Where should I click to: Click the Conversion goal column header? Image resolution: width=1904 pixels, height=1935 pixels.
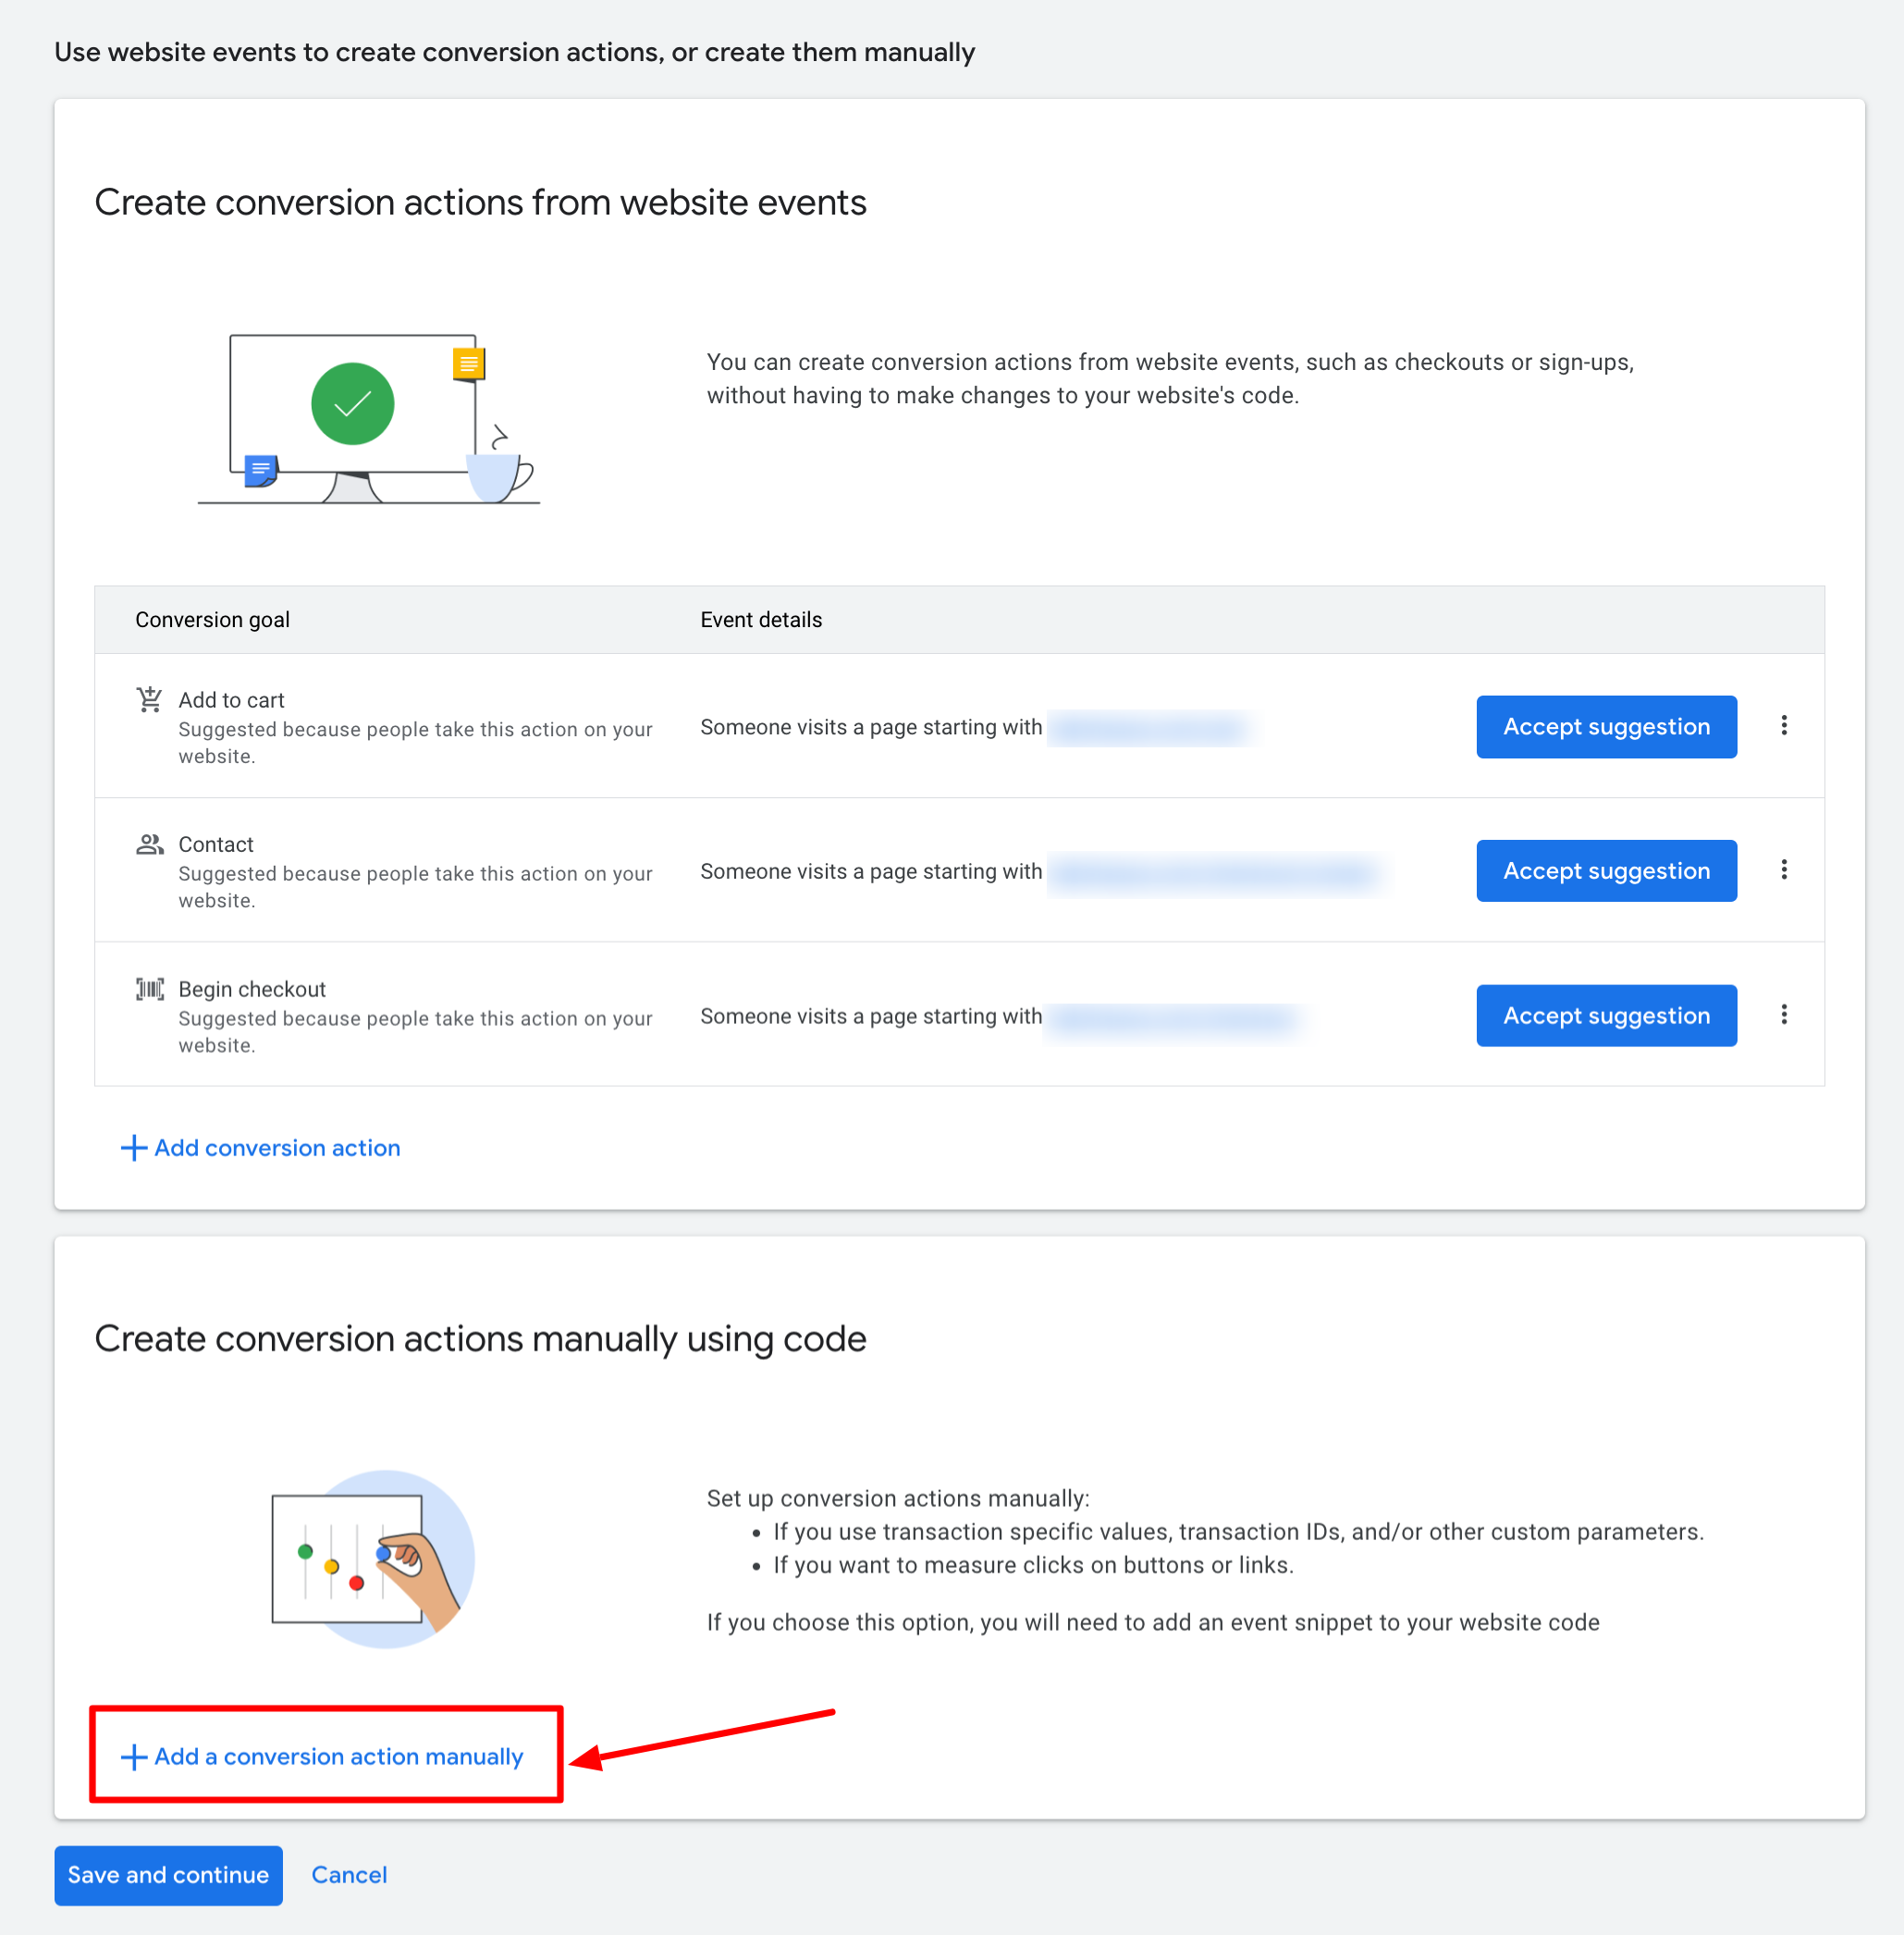click(212, 620)
